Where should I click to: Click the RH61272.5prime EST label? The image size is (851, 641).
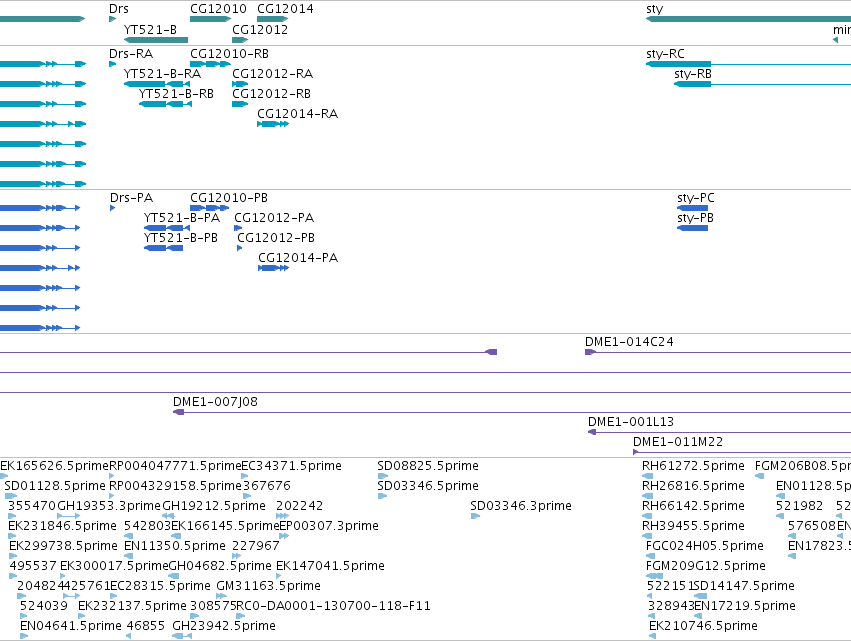click(693, 466)
